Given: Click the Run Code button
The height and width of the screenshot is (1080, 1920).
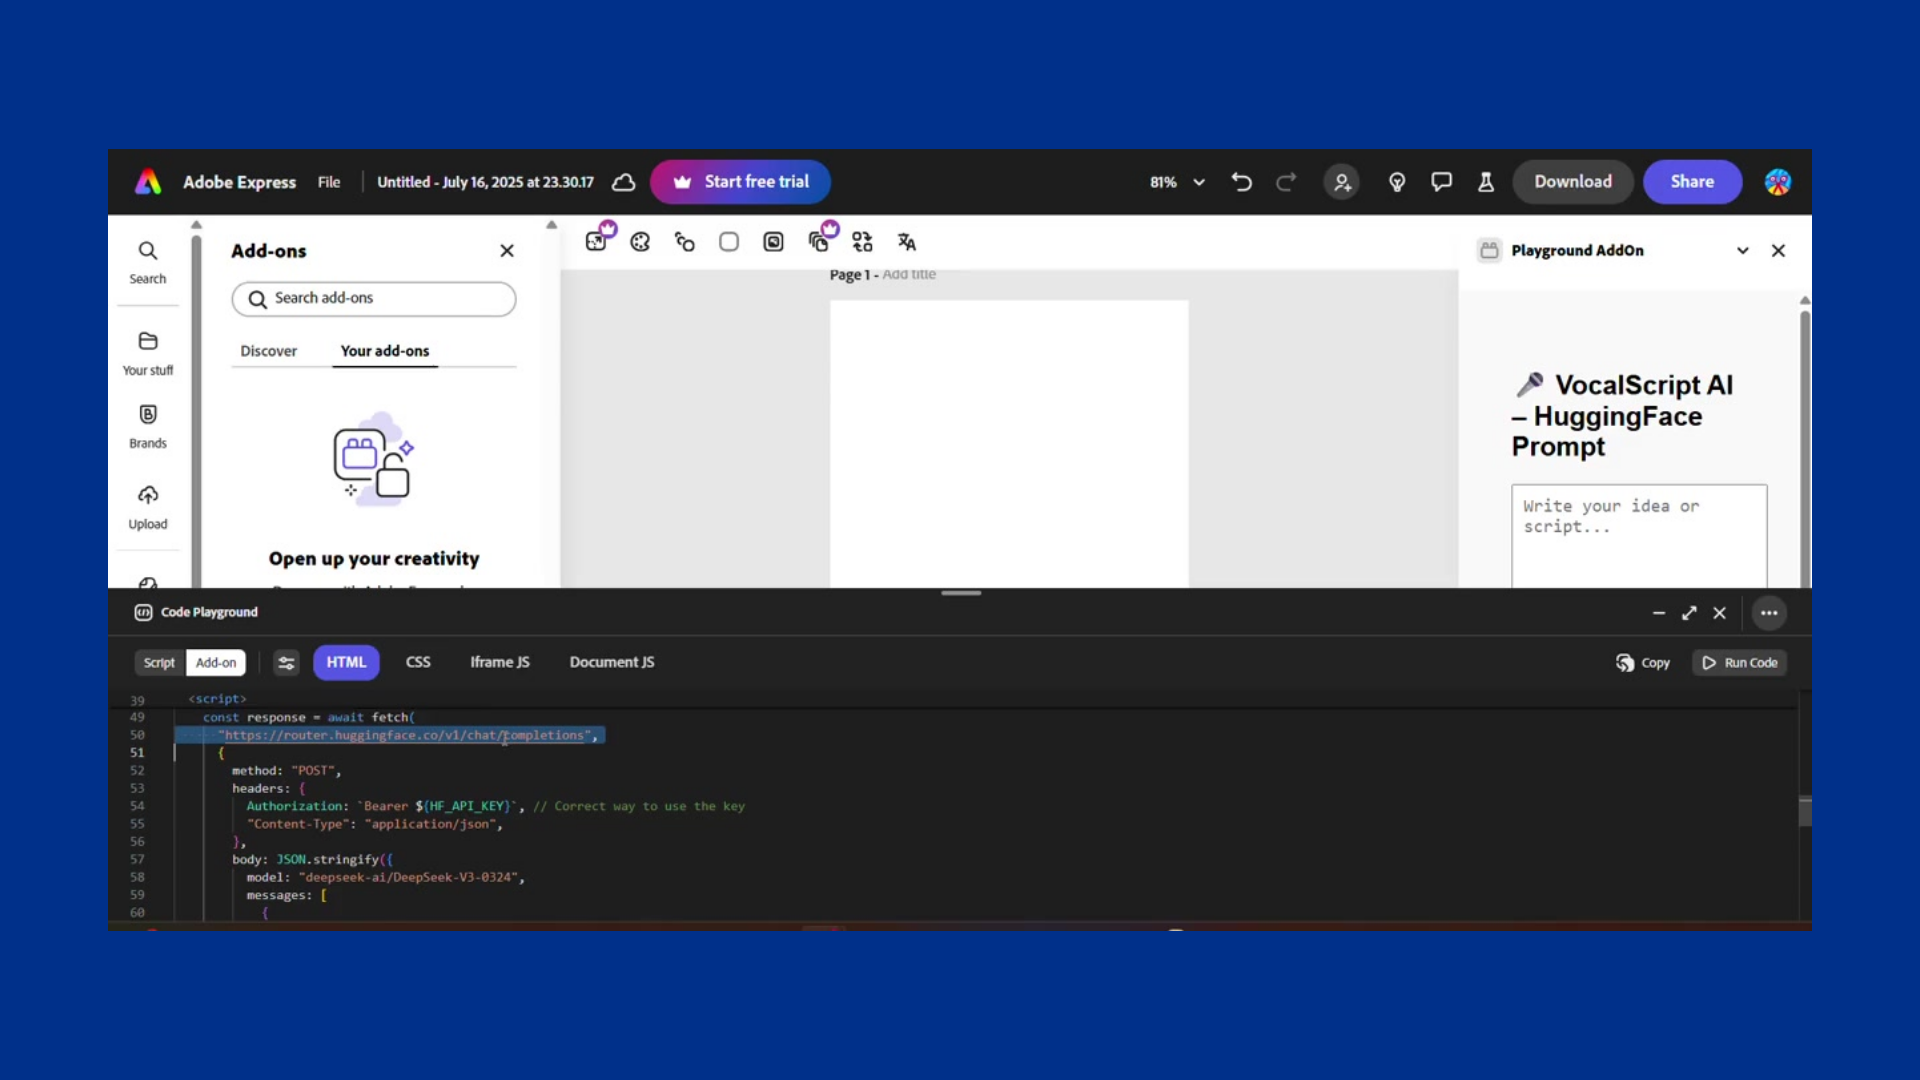Looking at the screenshot, I should click(1740, 662).
